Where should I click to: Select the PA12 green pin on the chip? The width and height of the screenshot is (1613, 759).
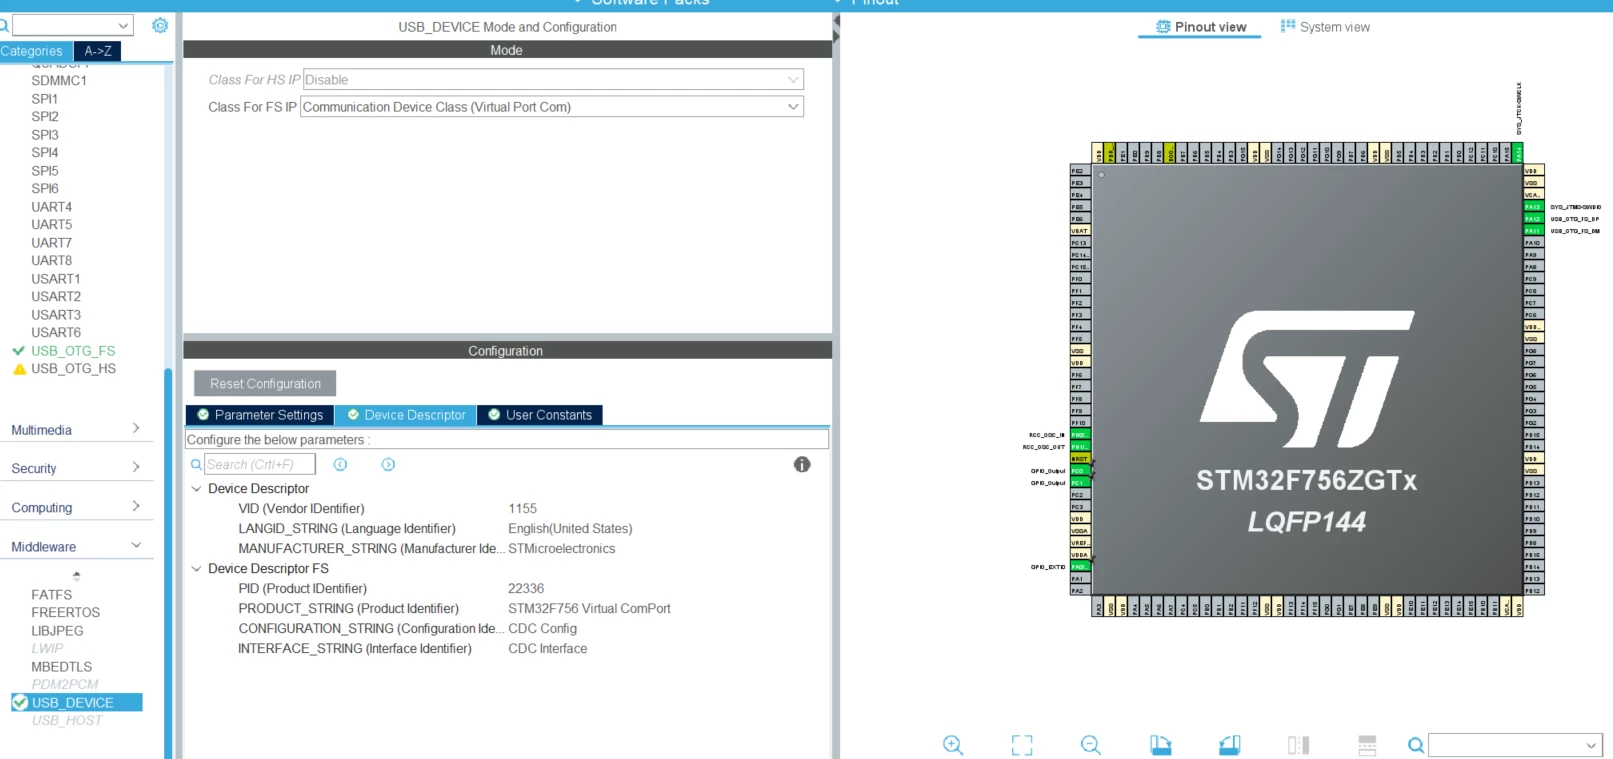[1532, 219]
